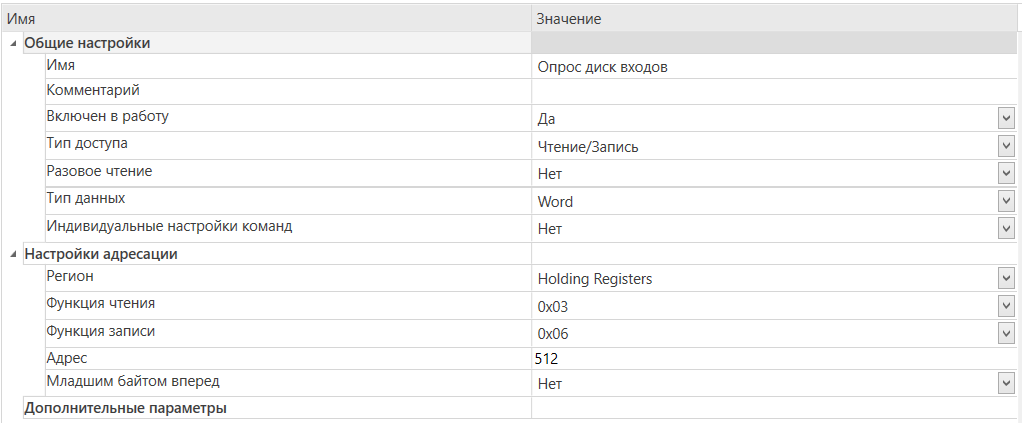Image resolution: width=1022 pixels, height=423 pixels.
Task: Open the Разовое чтение dropdown
Action: coord(1006,173)
